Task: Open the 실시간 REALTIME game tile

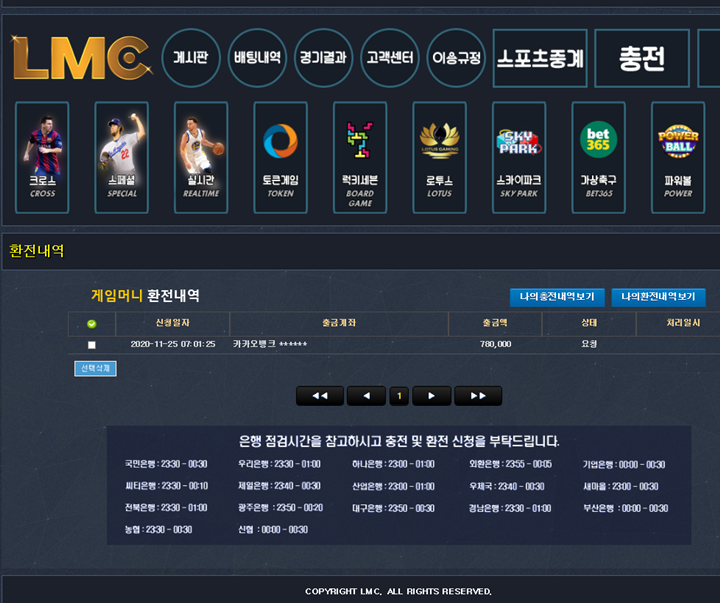Action: [201, 158]
